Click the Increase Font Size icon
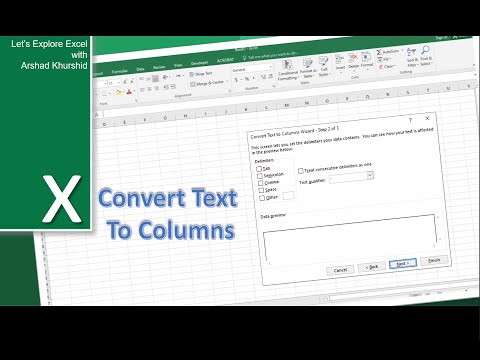Image resolution: width=480 pixels, height=360 pixels. point(125,82)
